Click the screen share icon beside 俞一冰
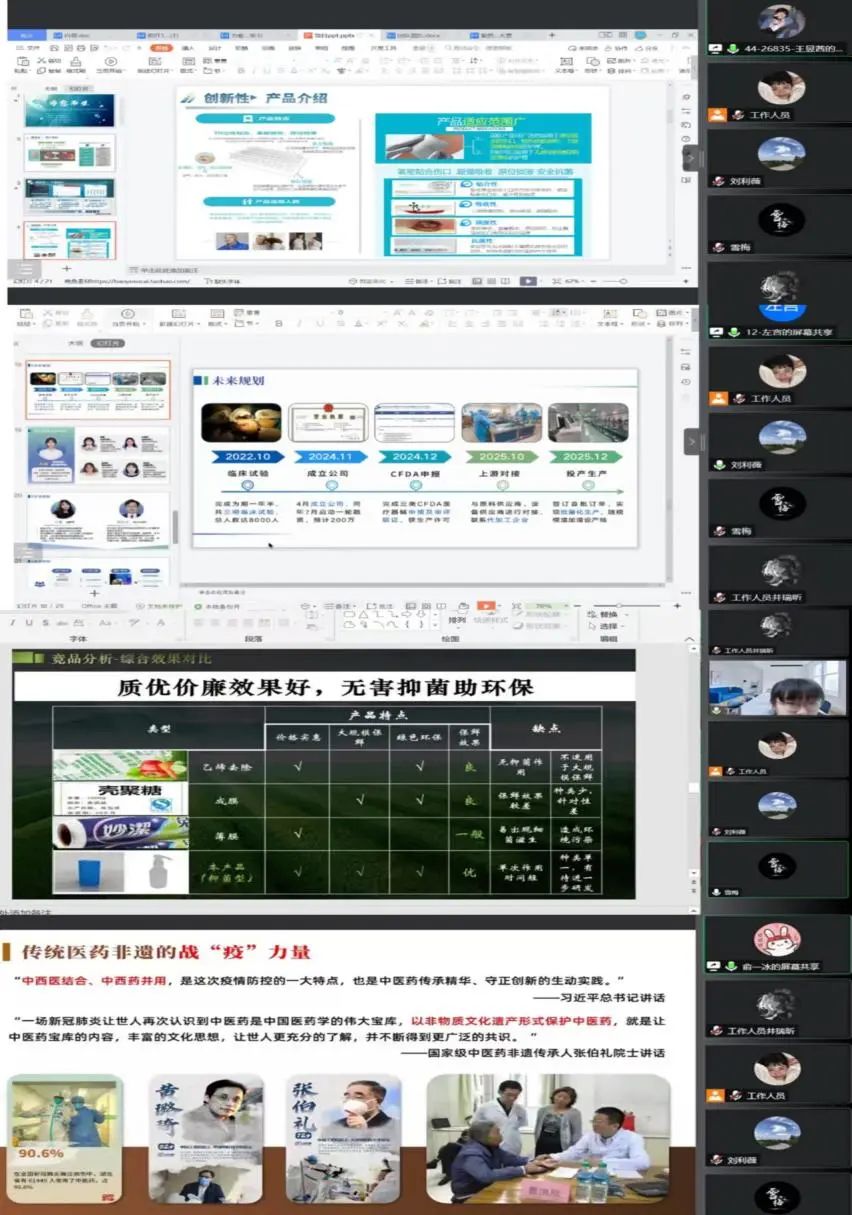 pos(716,967)
